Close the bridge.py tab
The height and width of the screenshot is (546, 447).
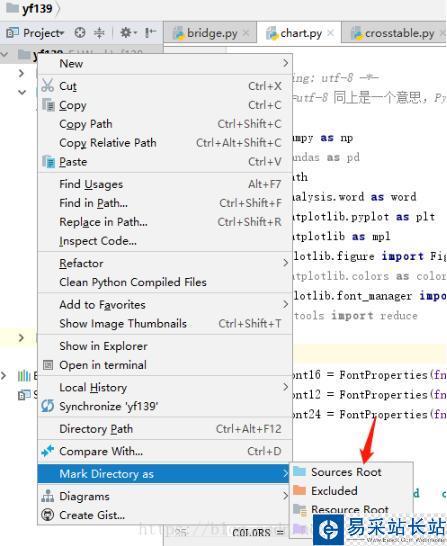point(246,33)
